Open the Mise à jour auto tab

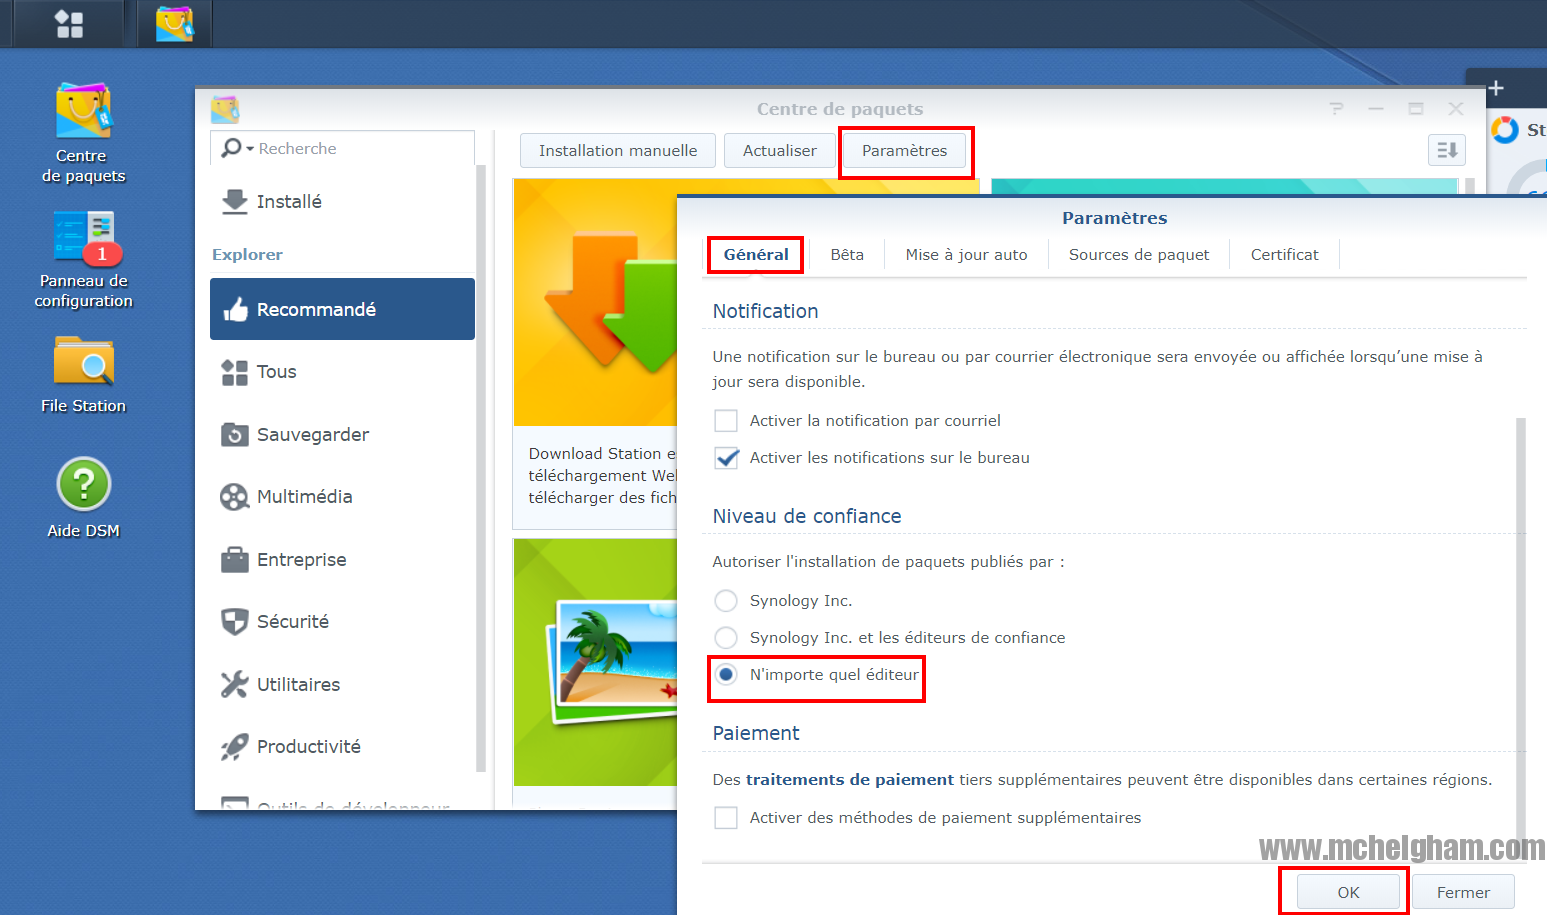pos(966,255)
